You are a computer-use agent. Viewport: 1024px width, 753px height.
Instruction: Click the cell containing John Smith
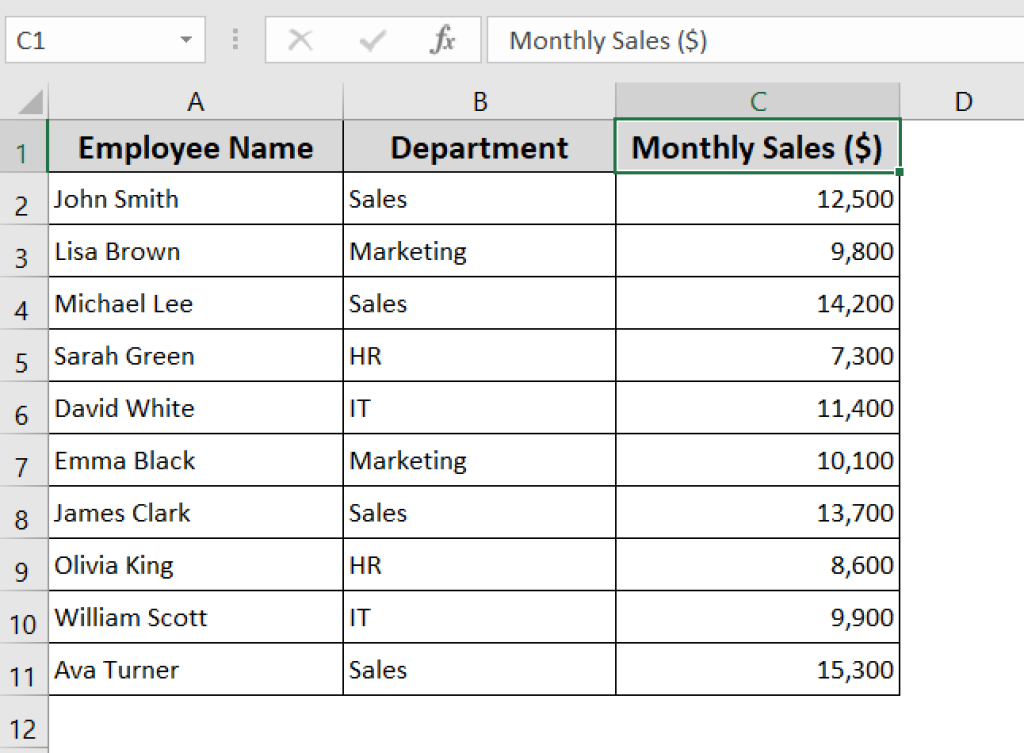pos(195,199)
